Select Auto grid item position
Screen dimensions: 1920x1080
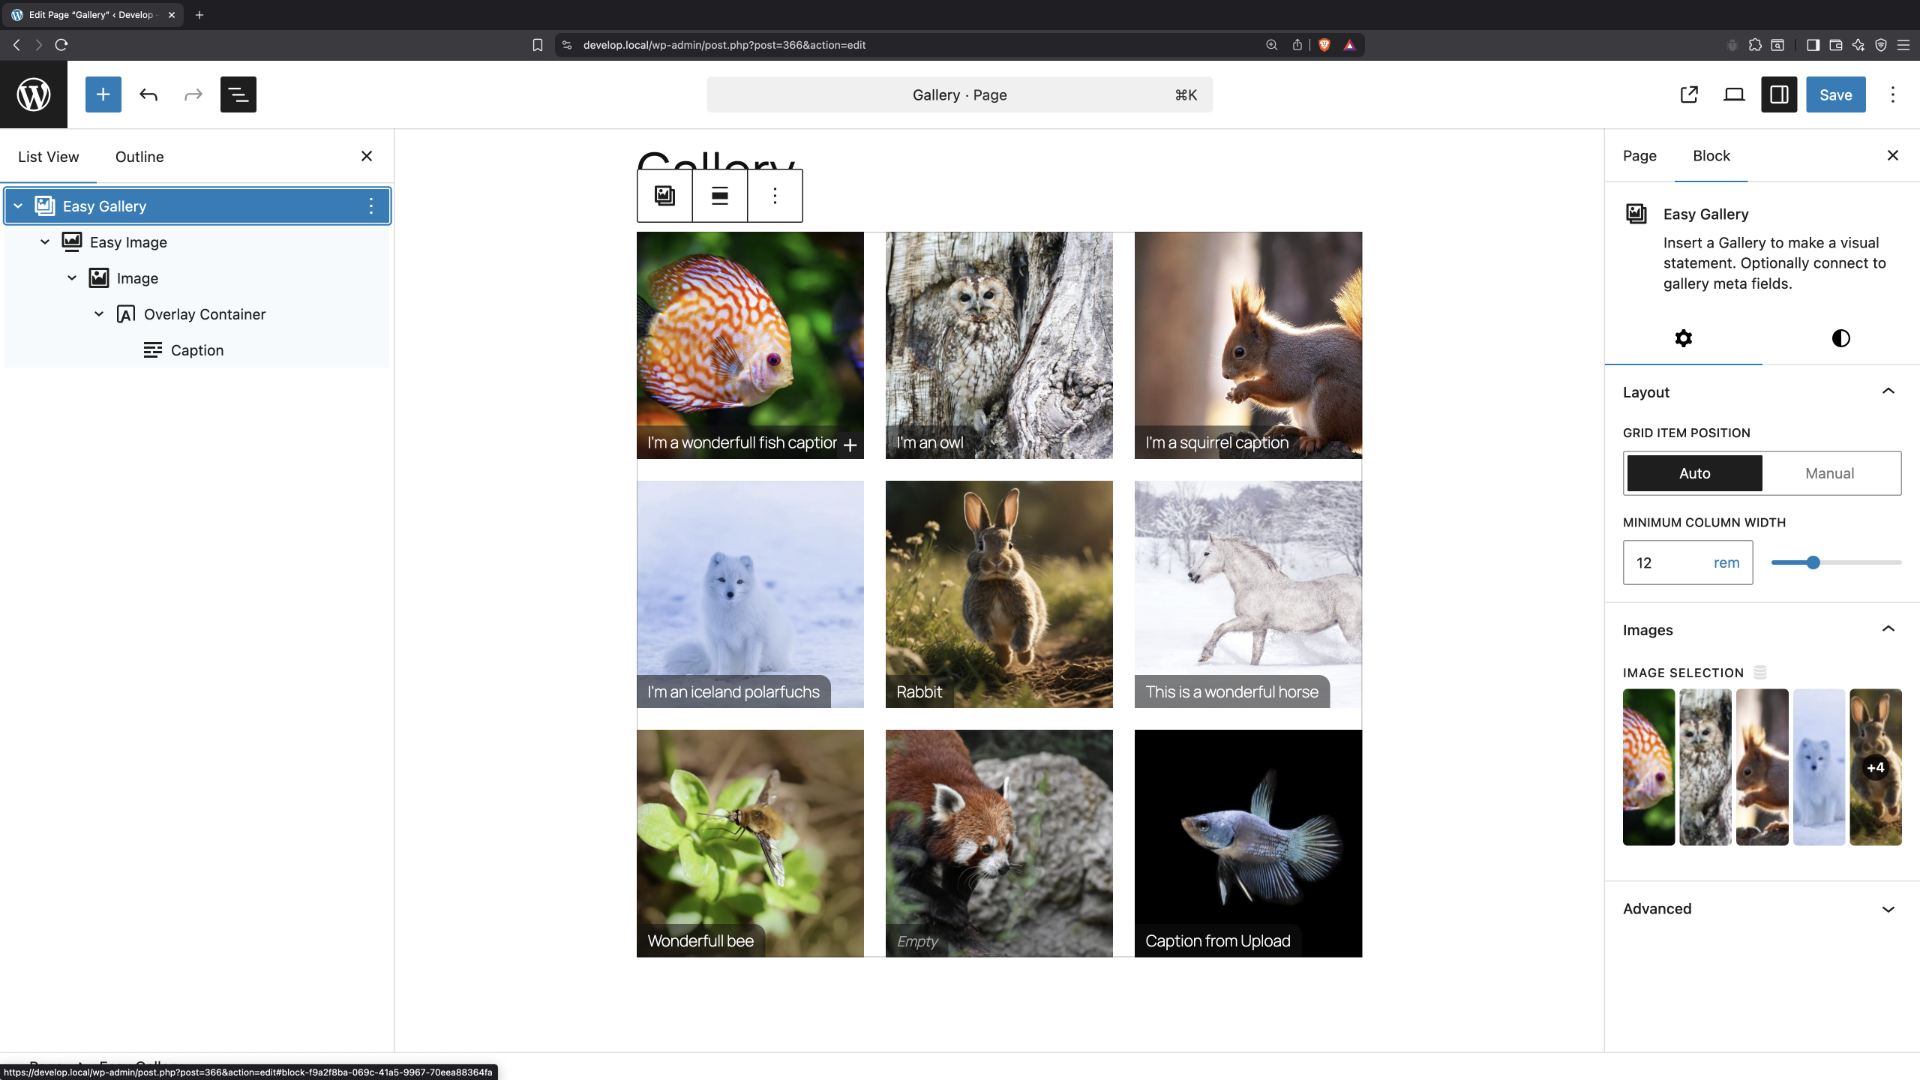pos(1694,473)
